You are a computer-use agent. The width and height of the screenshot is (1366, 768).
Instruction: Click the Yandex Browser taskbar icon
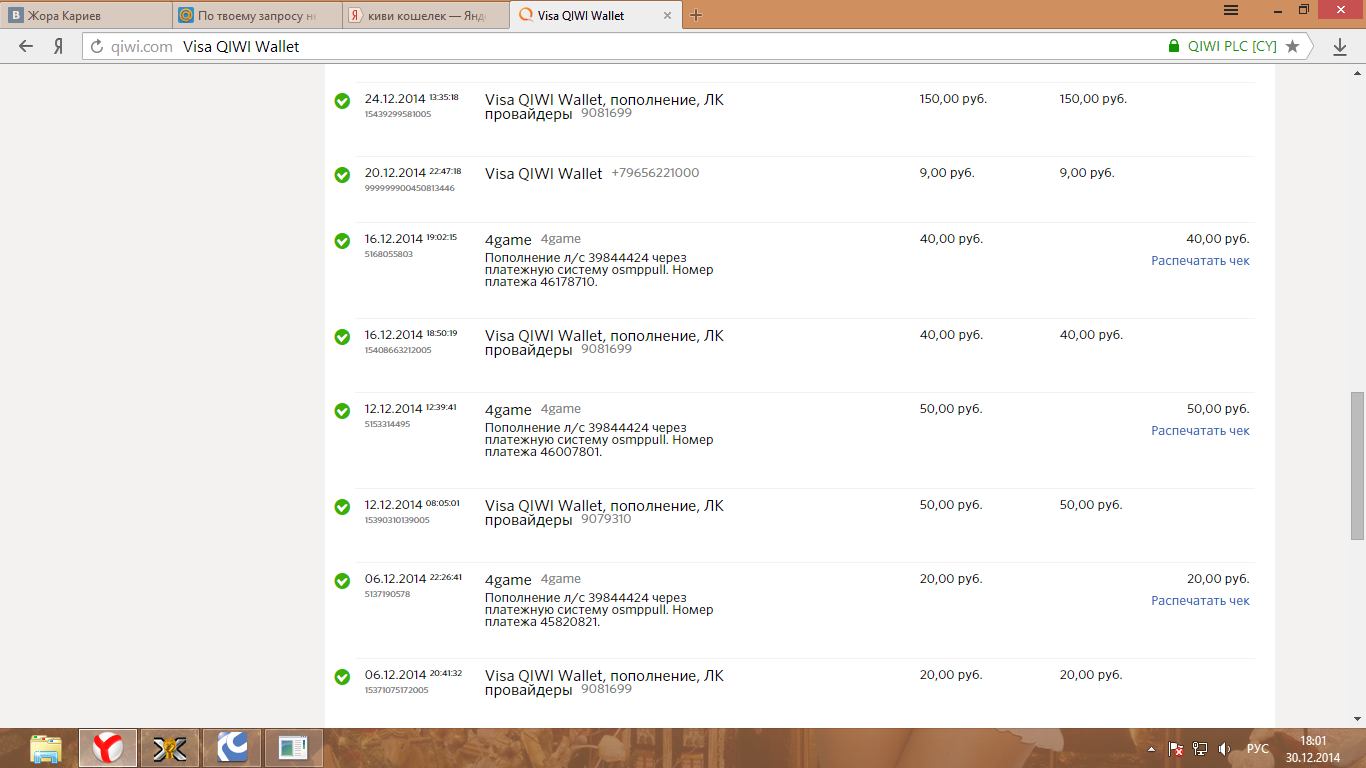[x=108, y=748]
